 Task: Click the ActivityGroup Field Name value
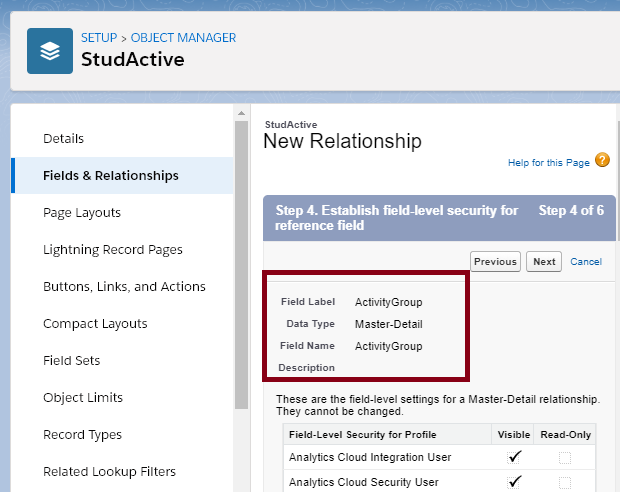(x=389, y=346)
